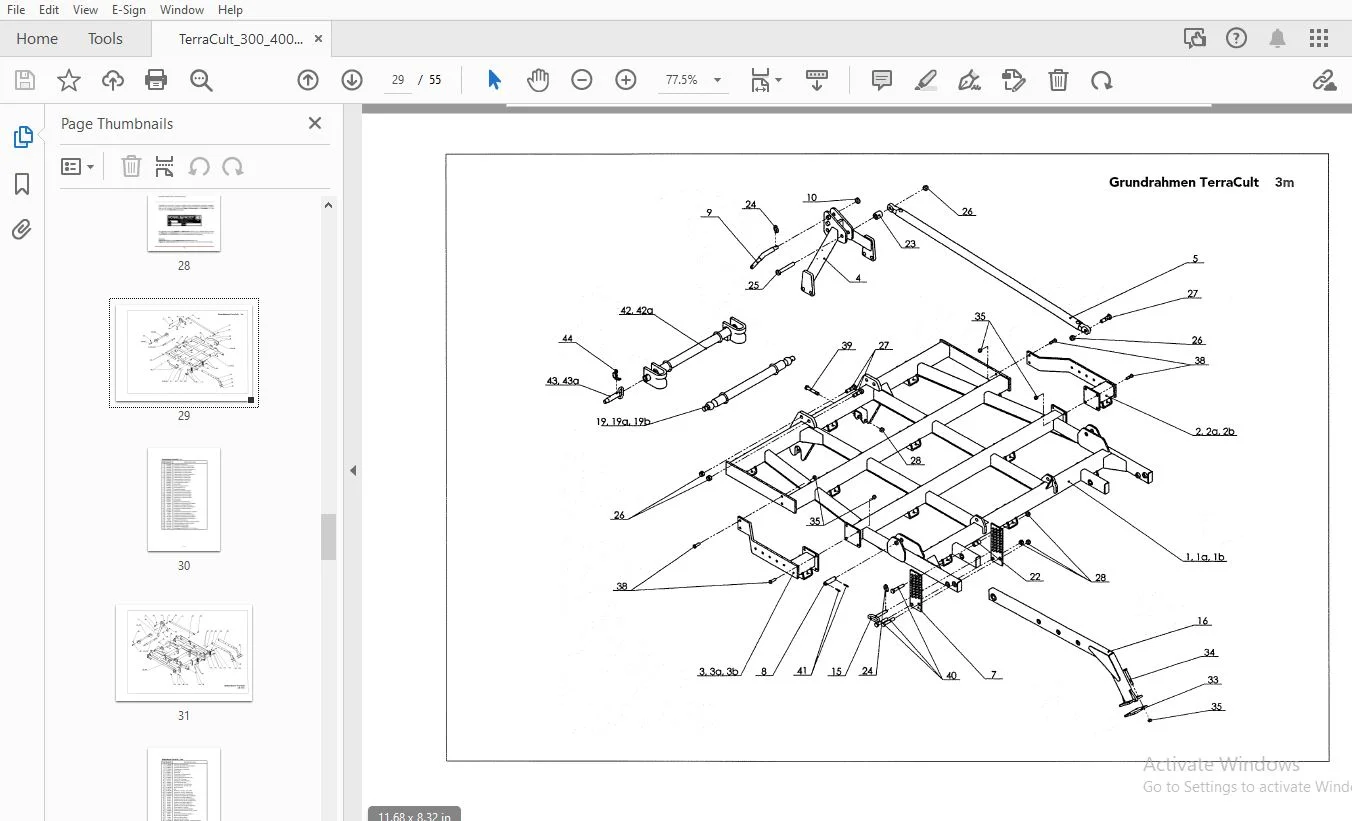Save the document with the floppy disk icon
Viewport: 1352px width, 821px height.
25,81
